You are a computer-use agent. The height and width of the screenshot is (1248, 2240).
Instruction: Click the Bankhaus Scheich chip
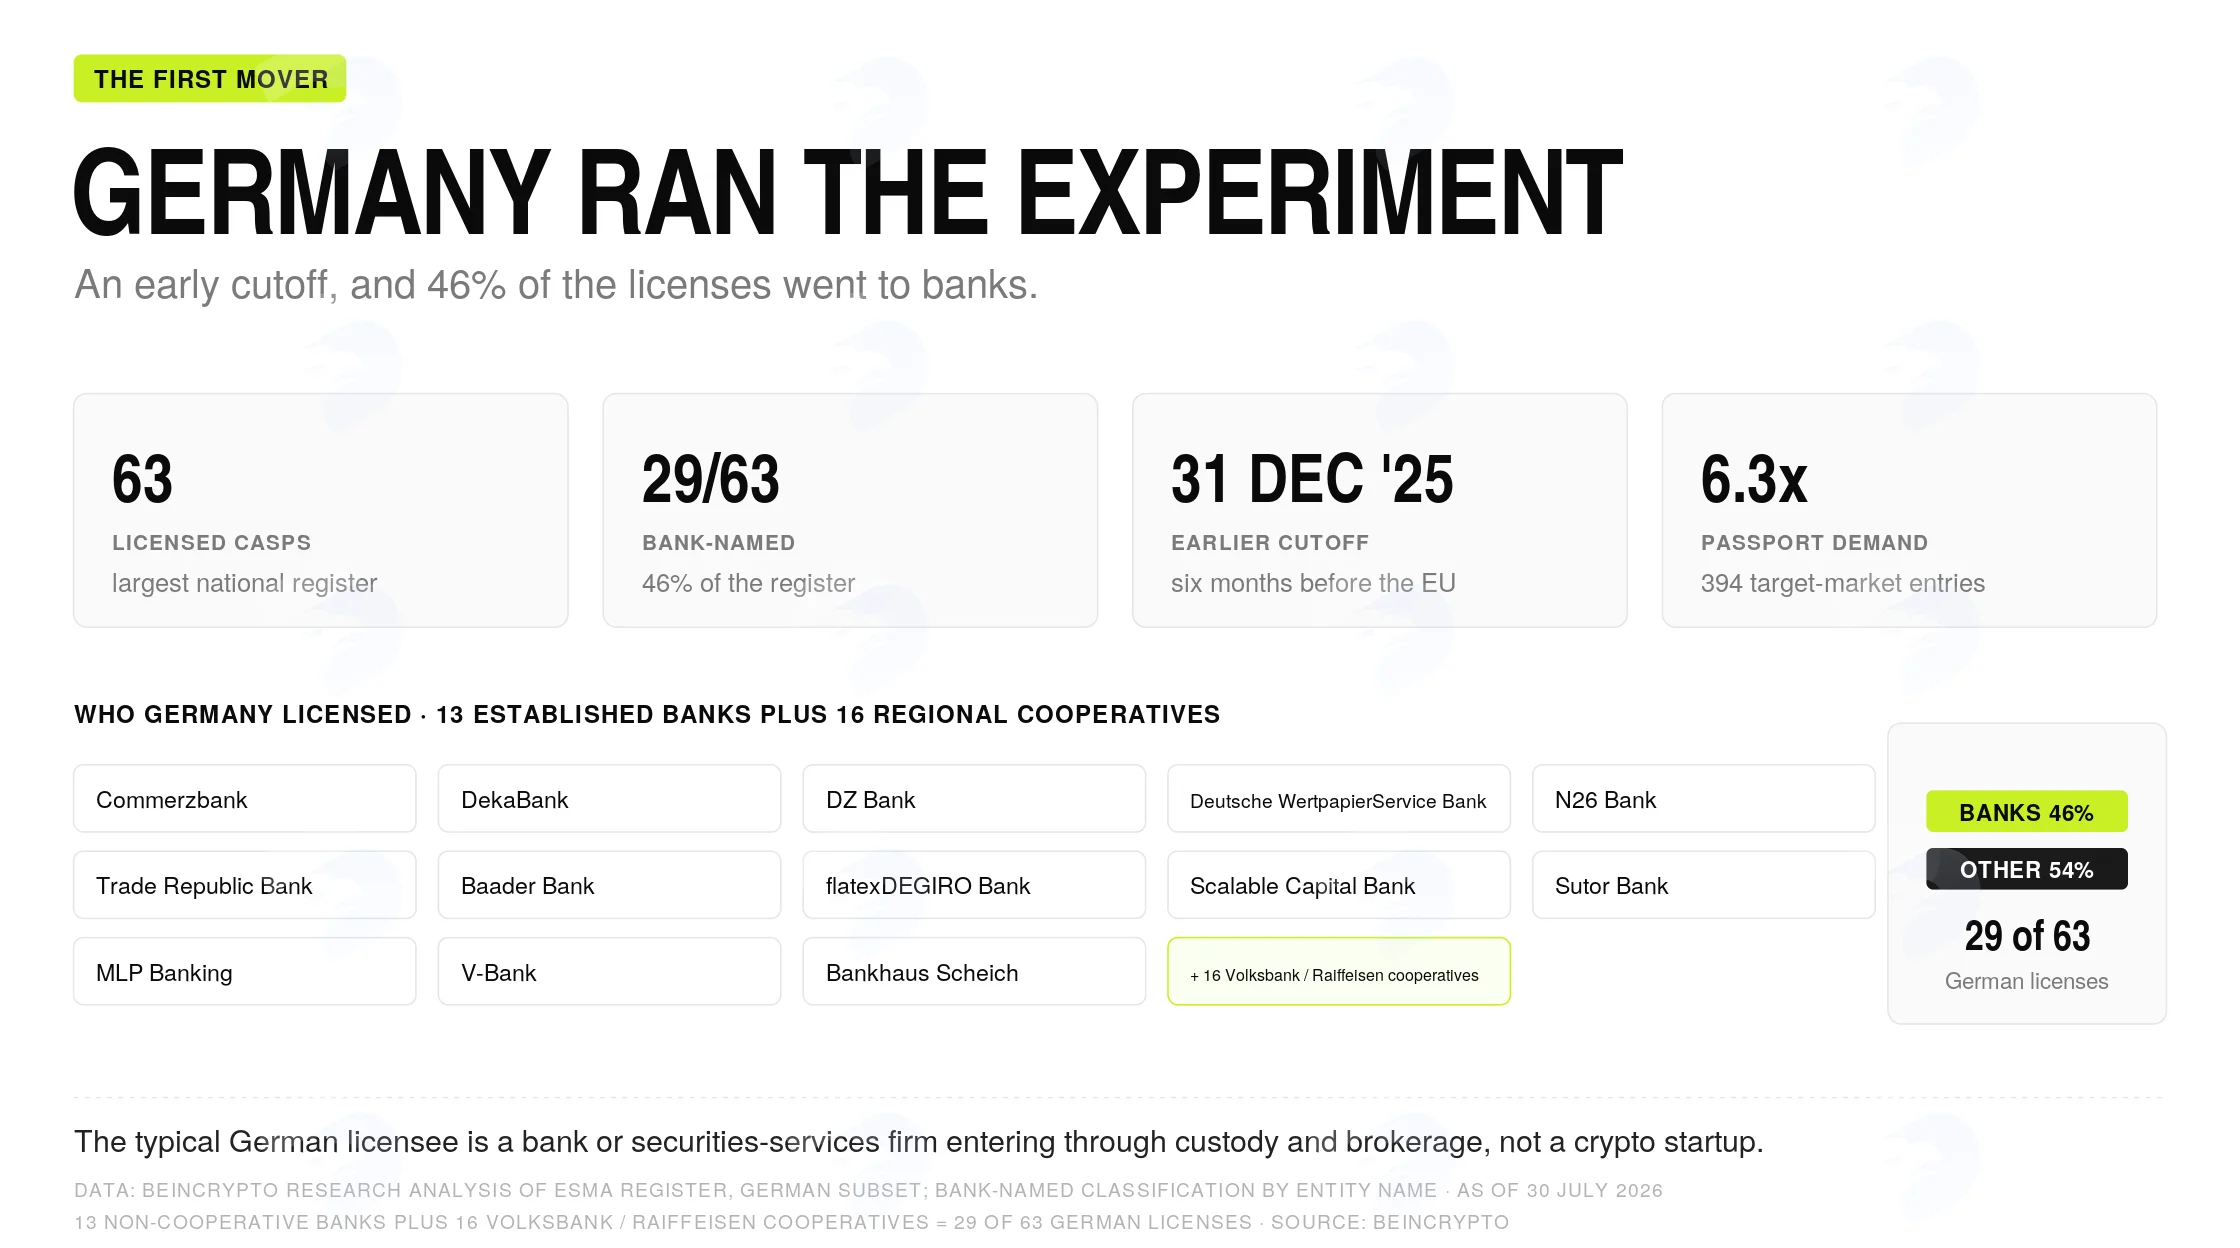tap(974, 971)
